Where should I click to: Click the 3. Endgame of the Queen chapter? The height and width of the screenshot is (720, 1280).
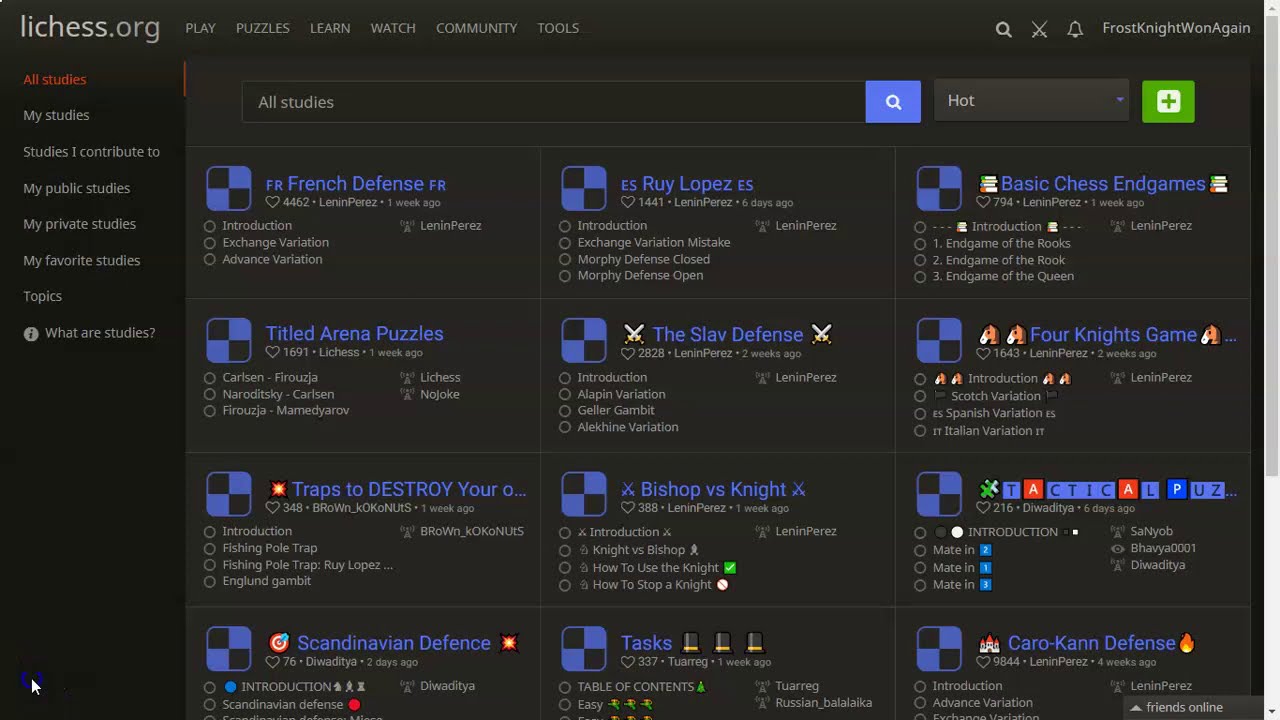pos(1003,276)
